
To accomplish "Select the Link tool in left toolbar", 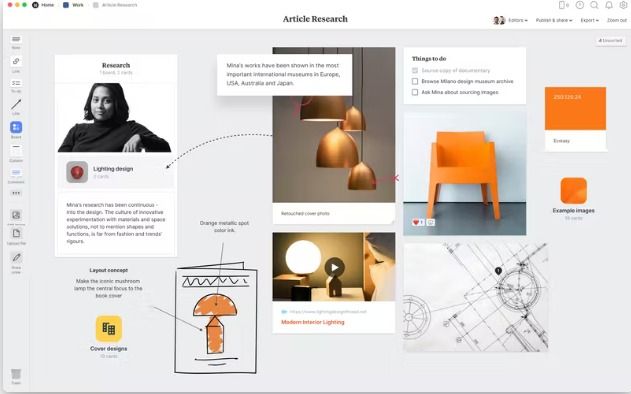I will click(x=16, y=63).
